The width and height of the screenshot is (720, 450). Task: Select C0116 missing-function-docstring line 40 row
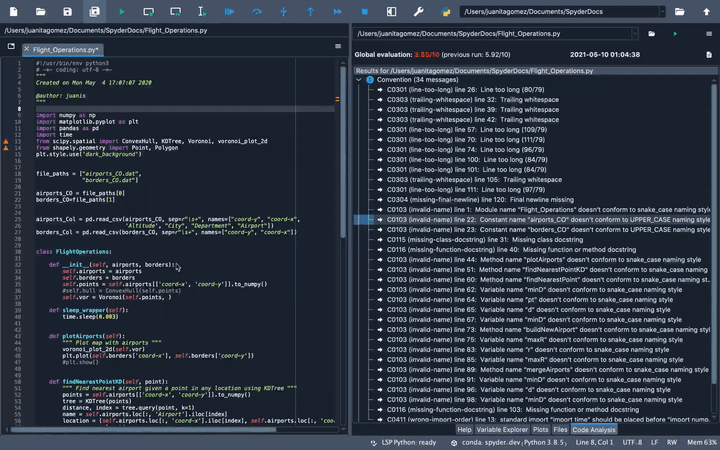[512, 250]
